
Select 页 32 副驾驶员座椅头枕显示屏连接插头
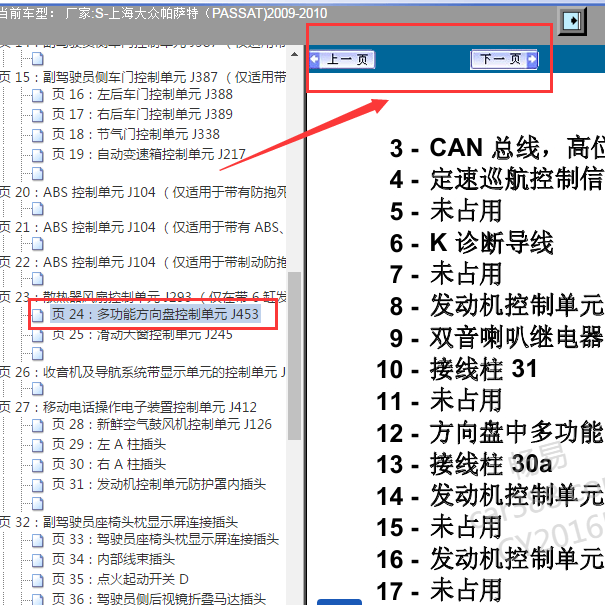119,522
